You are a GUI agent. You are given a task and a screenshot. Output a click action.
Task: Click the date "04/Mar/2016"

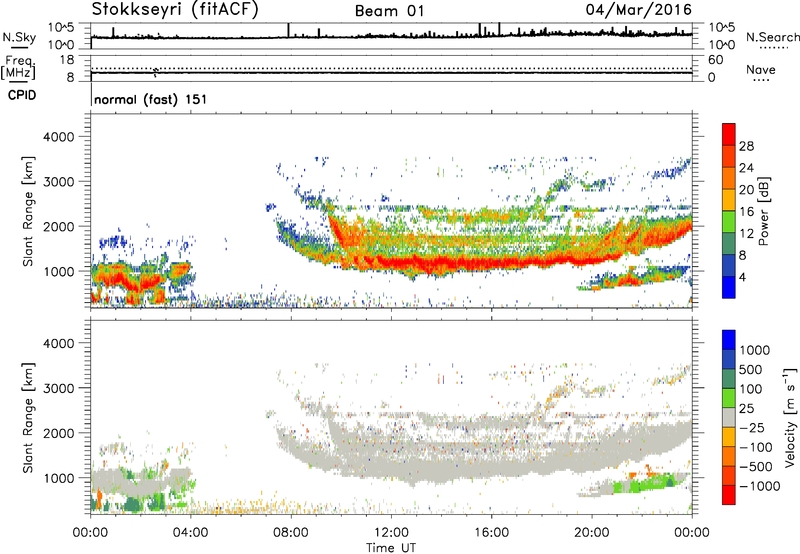click(x=639, y=9)
